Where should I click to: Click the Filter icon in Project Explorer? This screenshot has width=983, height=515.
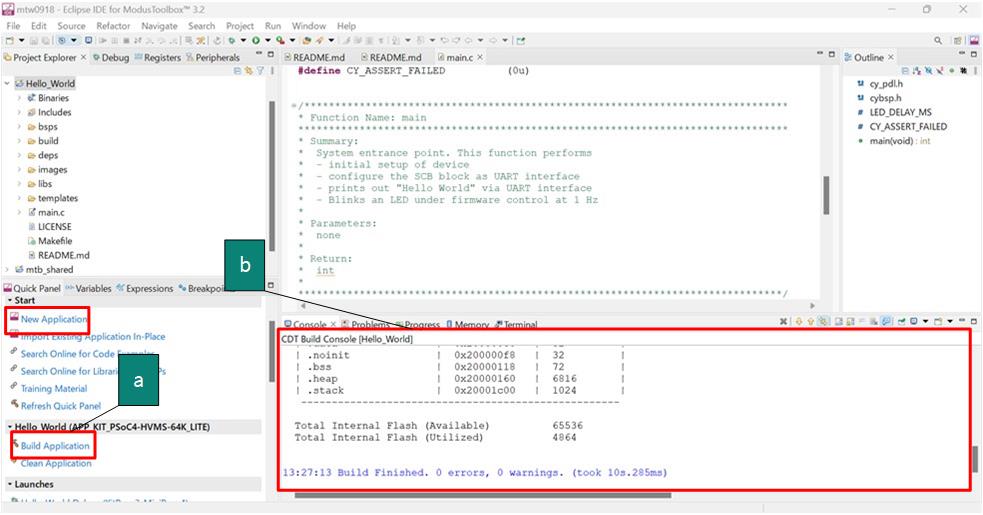pos(260,71)
